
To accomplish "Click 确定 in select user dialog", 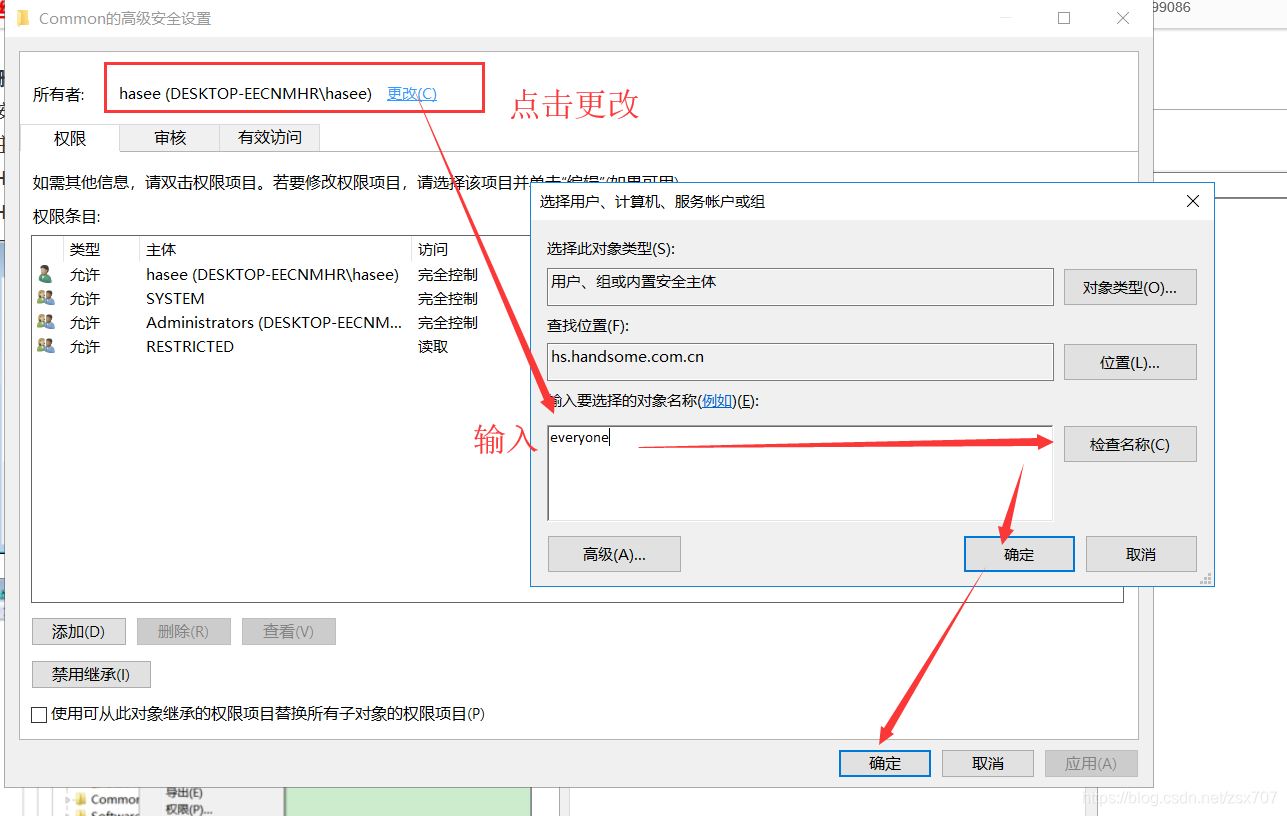I will (1019, 554).
